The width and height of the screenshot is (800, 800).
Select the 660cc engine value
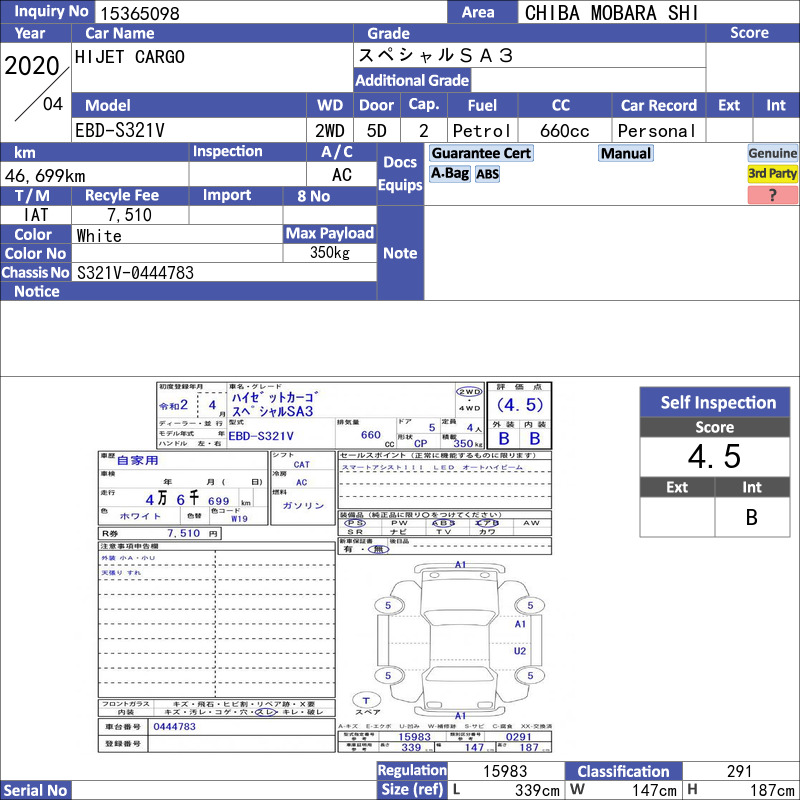pyautogui.click(x=564, y=131)
